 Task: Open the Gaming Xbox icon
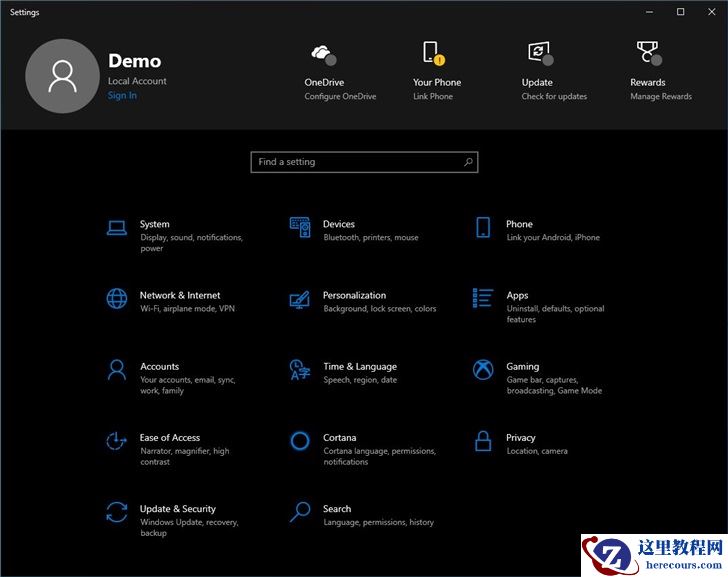tap(484, 370)
